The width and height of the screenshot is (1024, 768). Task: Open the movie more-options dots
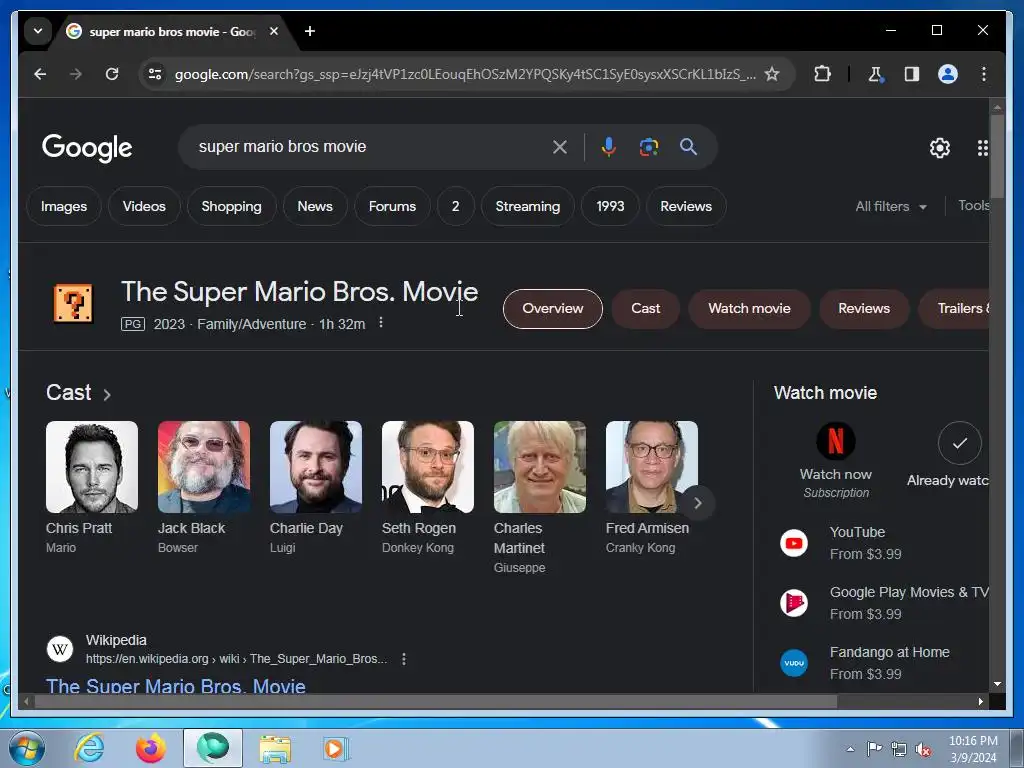click(381, 323)
